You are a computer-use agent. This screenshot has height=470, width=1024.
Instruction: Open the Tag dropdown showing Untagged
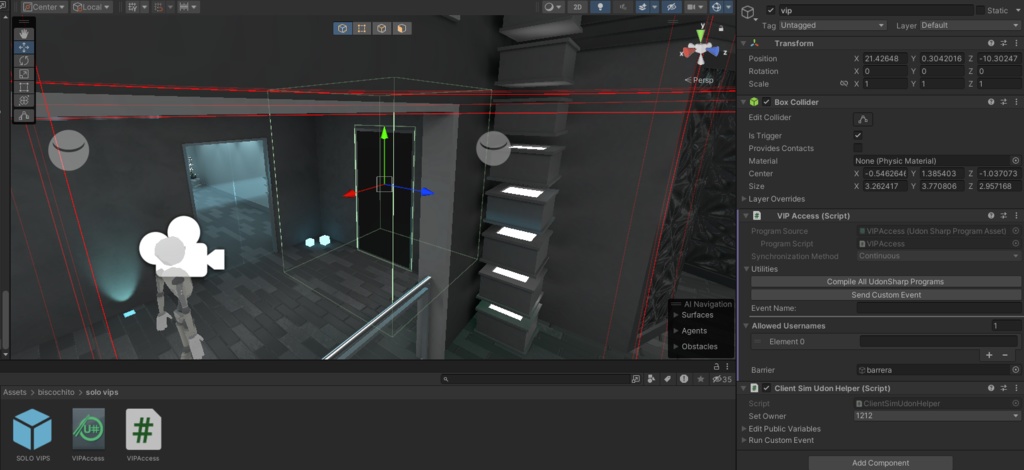pyautogui.click(x=833, y=25)
